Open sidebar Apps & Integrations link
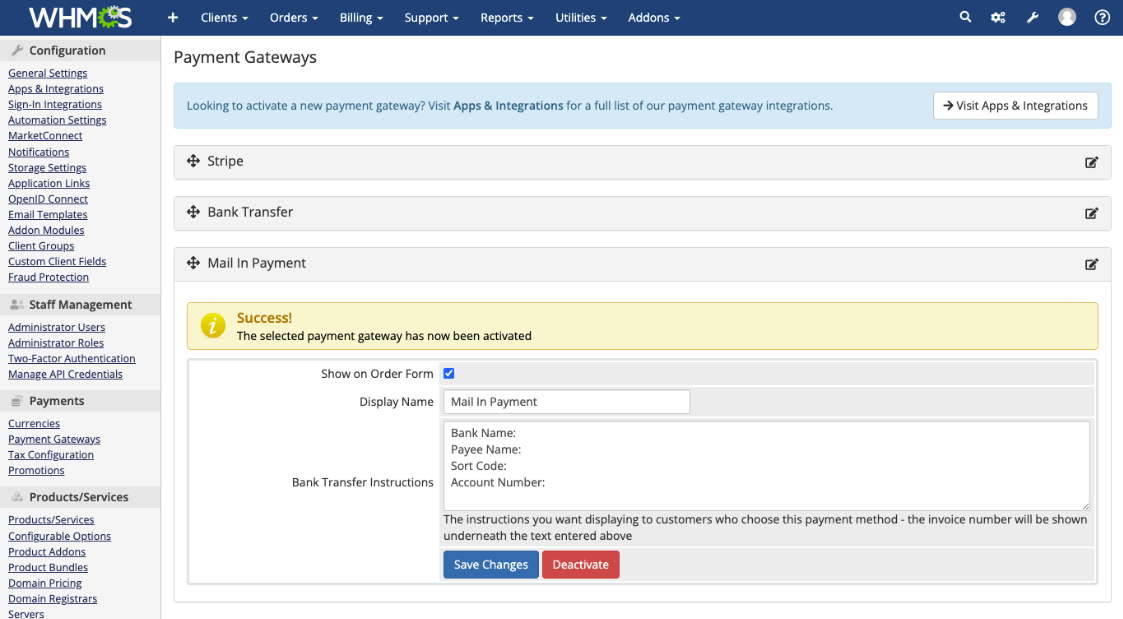 tap(56, 89)
